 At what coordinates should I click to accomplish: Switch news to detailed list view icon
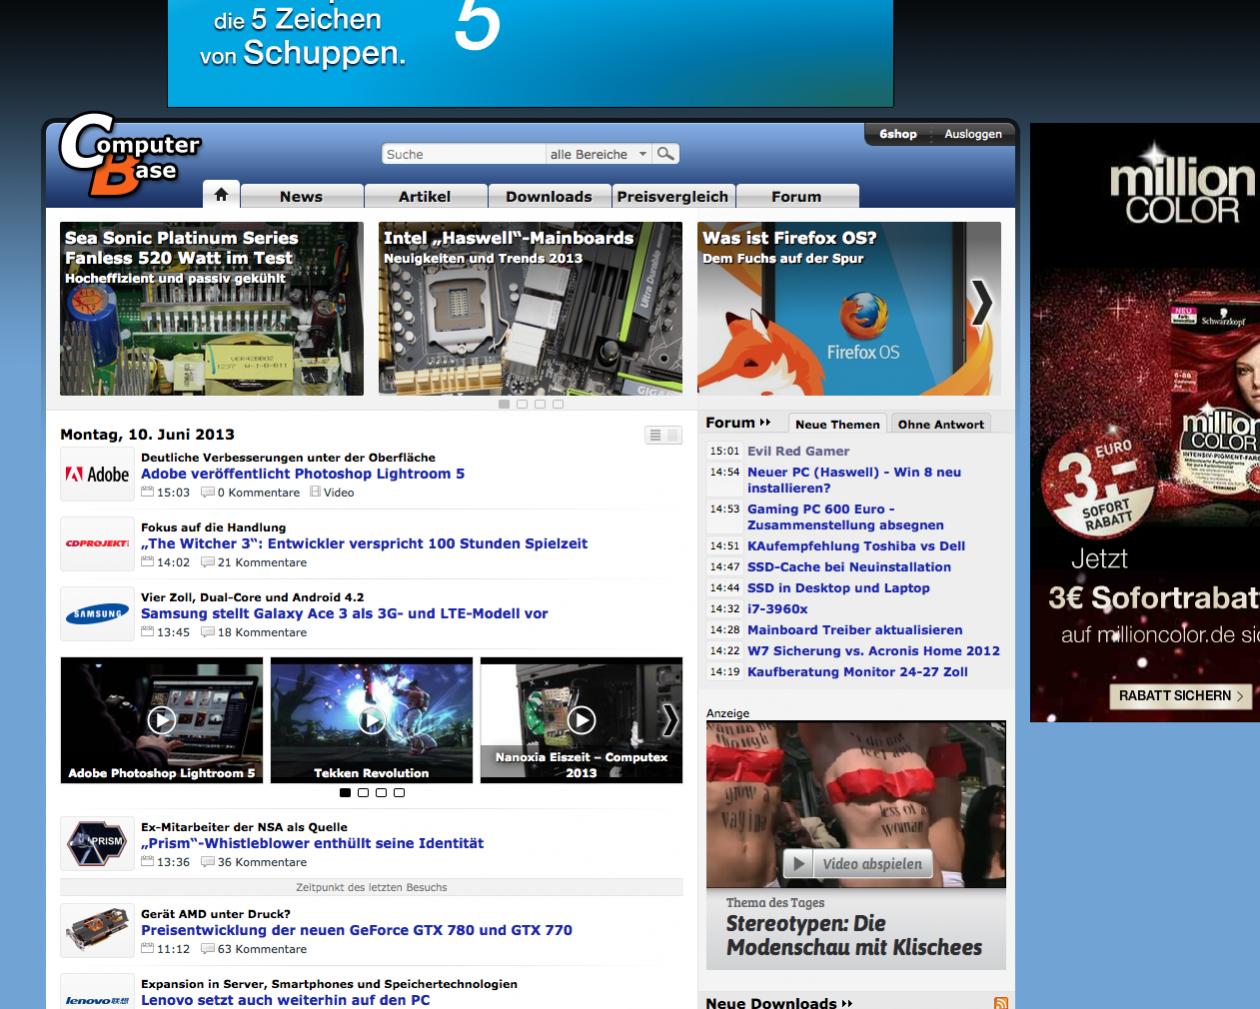655,435
